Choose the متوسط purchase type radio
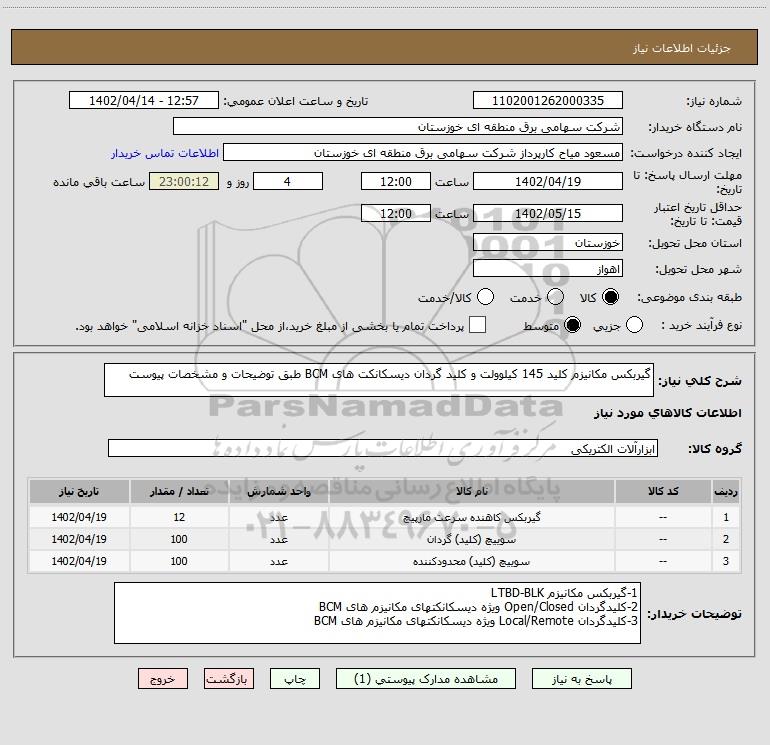The image size is (770, 745). (572, 325)
